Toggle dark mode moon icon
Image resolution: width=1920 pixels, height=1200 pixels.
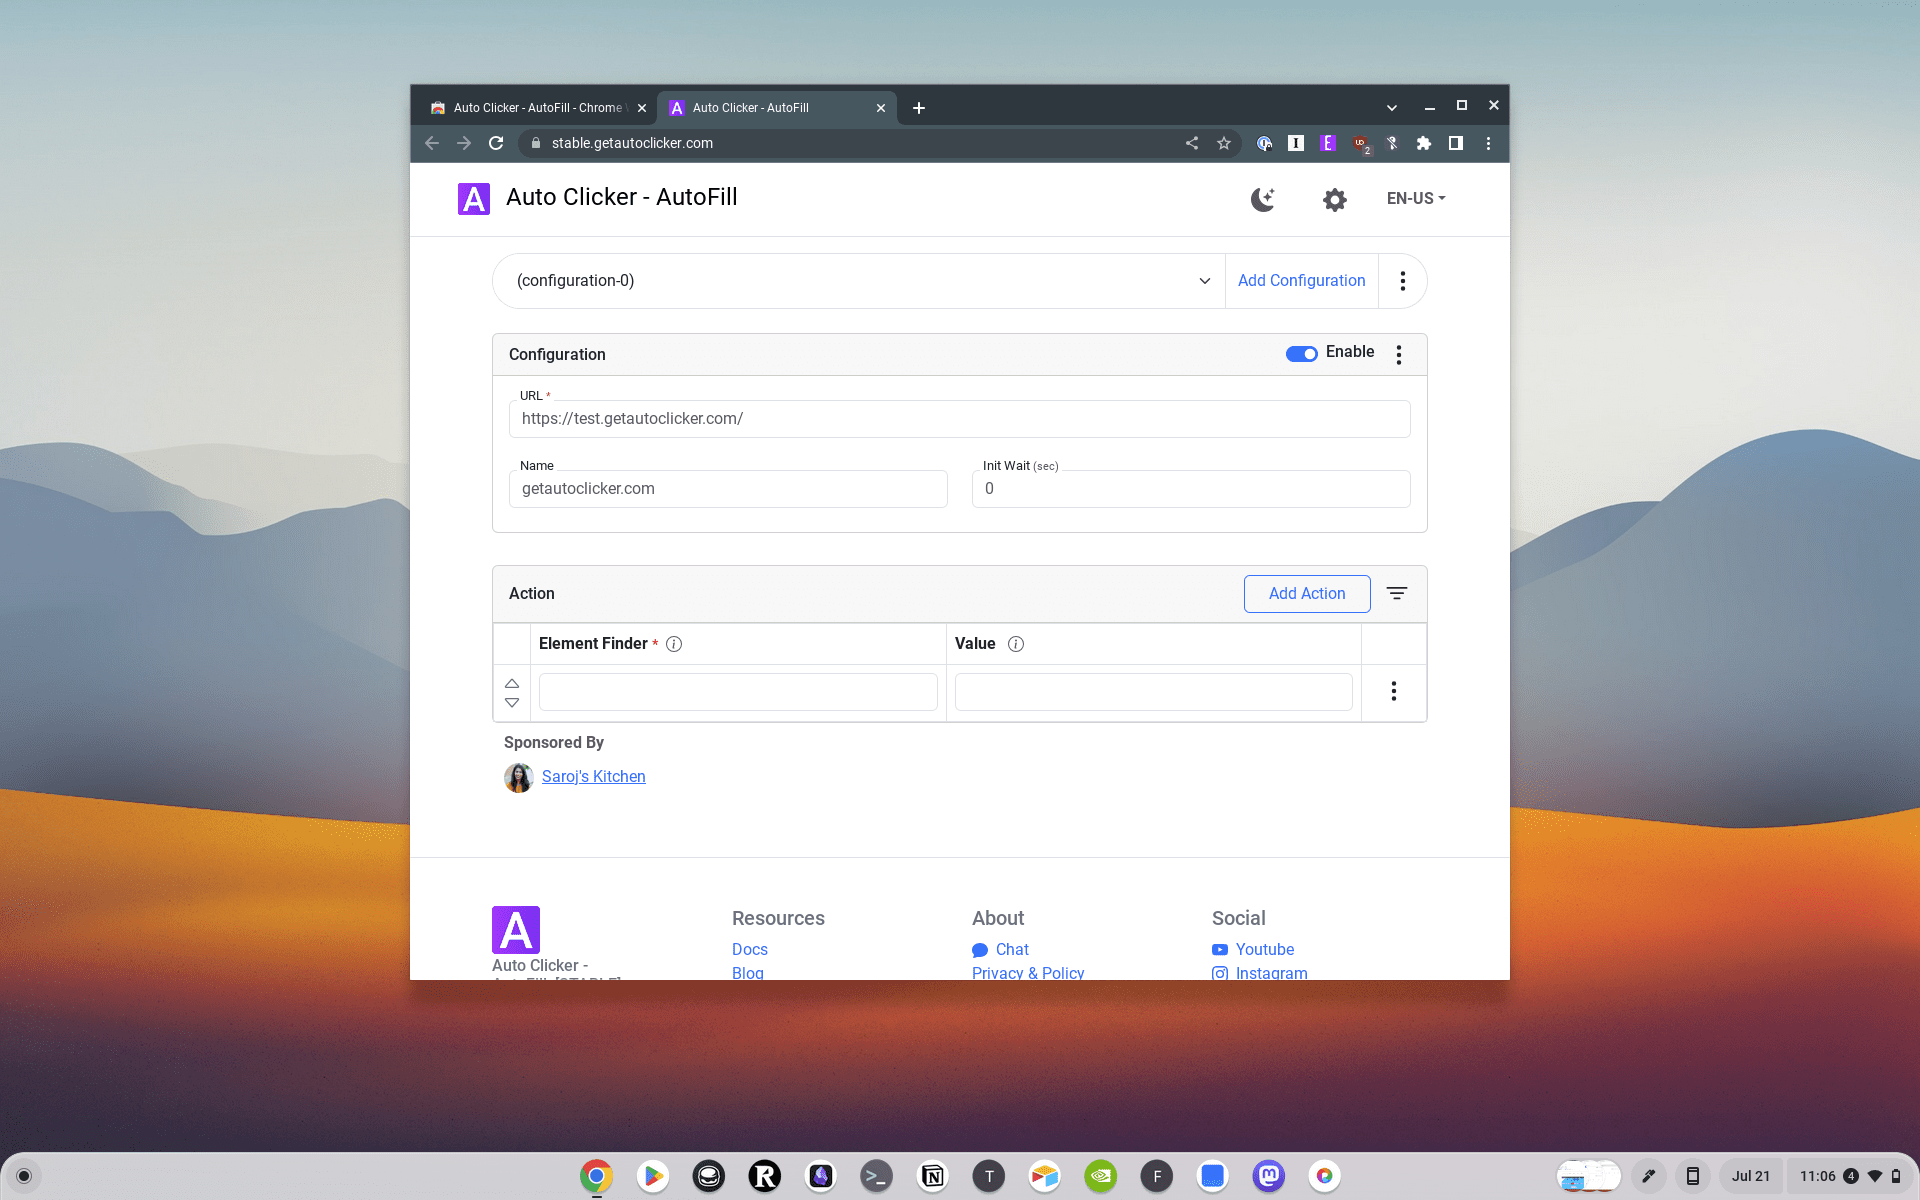tap(1263, 199)
